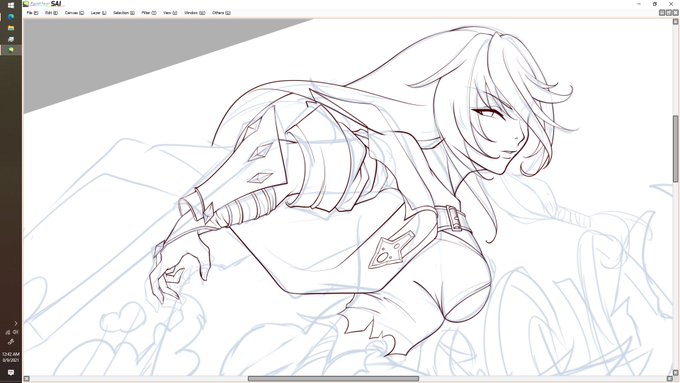
Task: Open the network status tray icon
Action: pyautogui.click(x=8, y=332)
